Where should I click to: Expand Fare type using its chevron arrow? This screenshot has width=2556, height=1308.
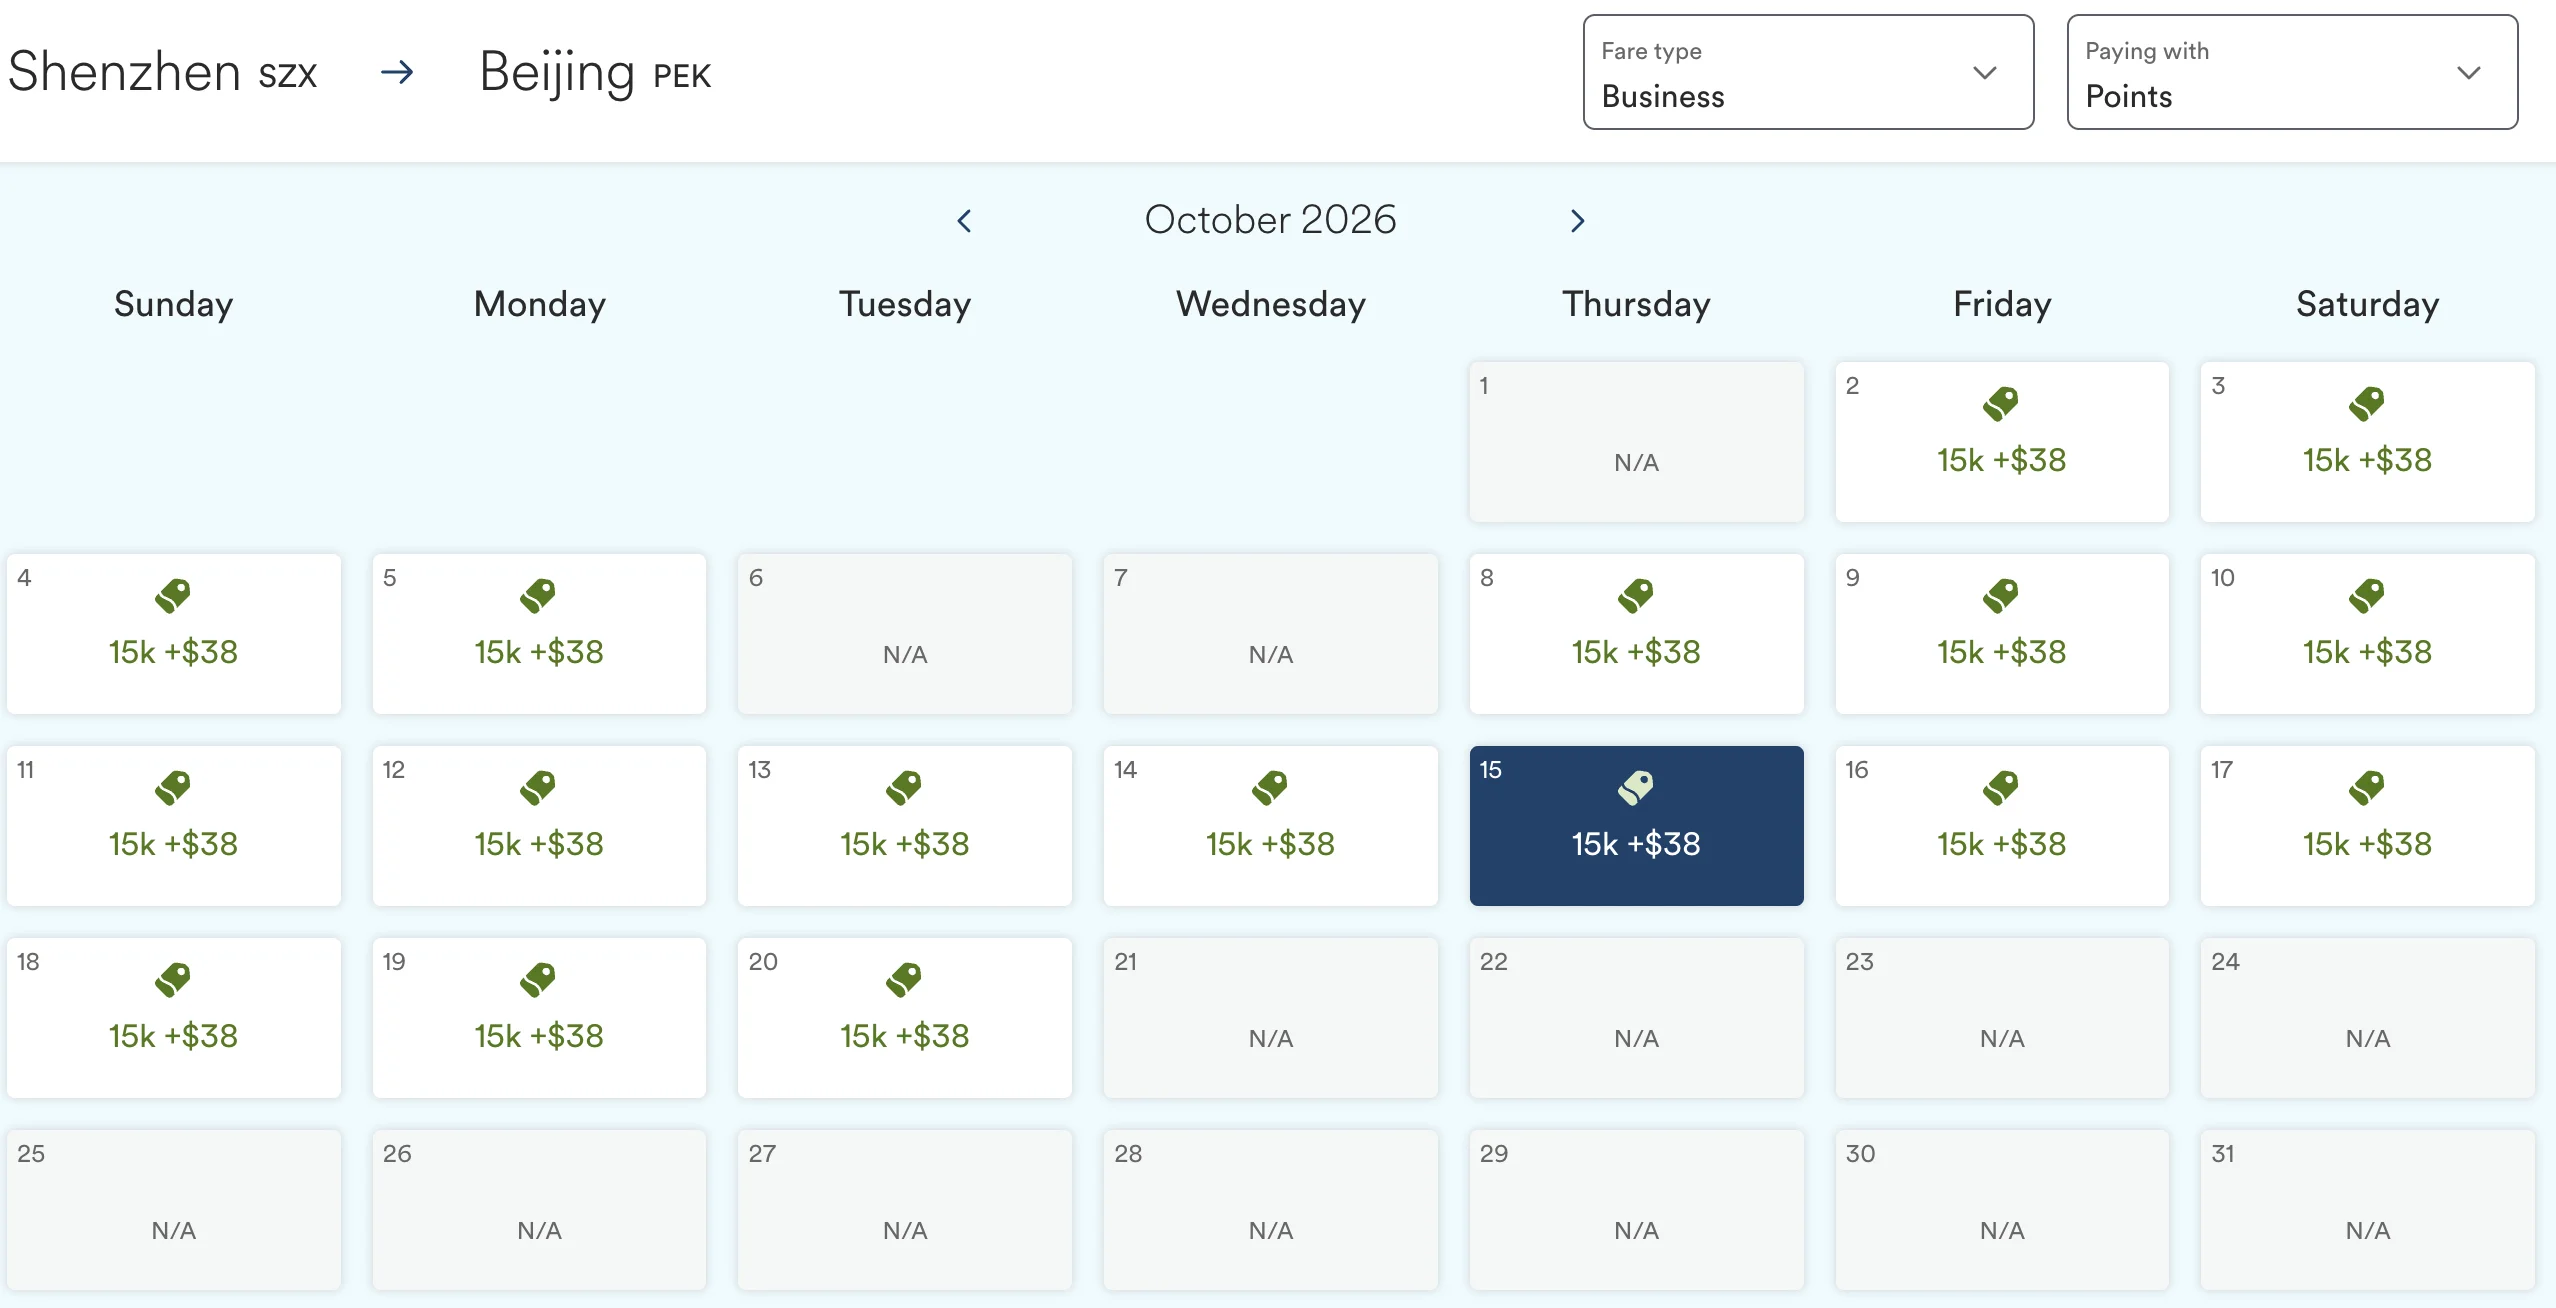(x=1984, y=73)
